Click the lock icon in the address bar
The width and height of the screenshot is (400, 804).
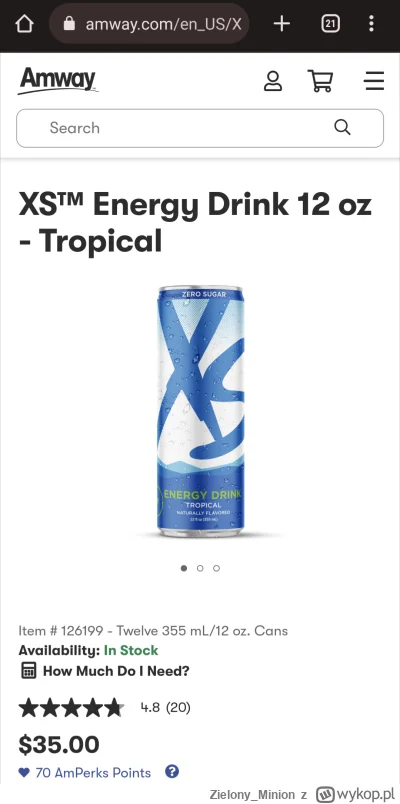[69, 24]
